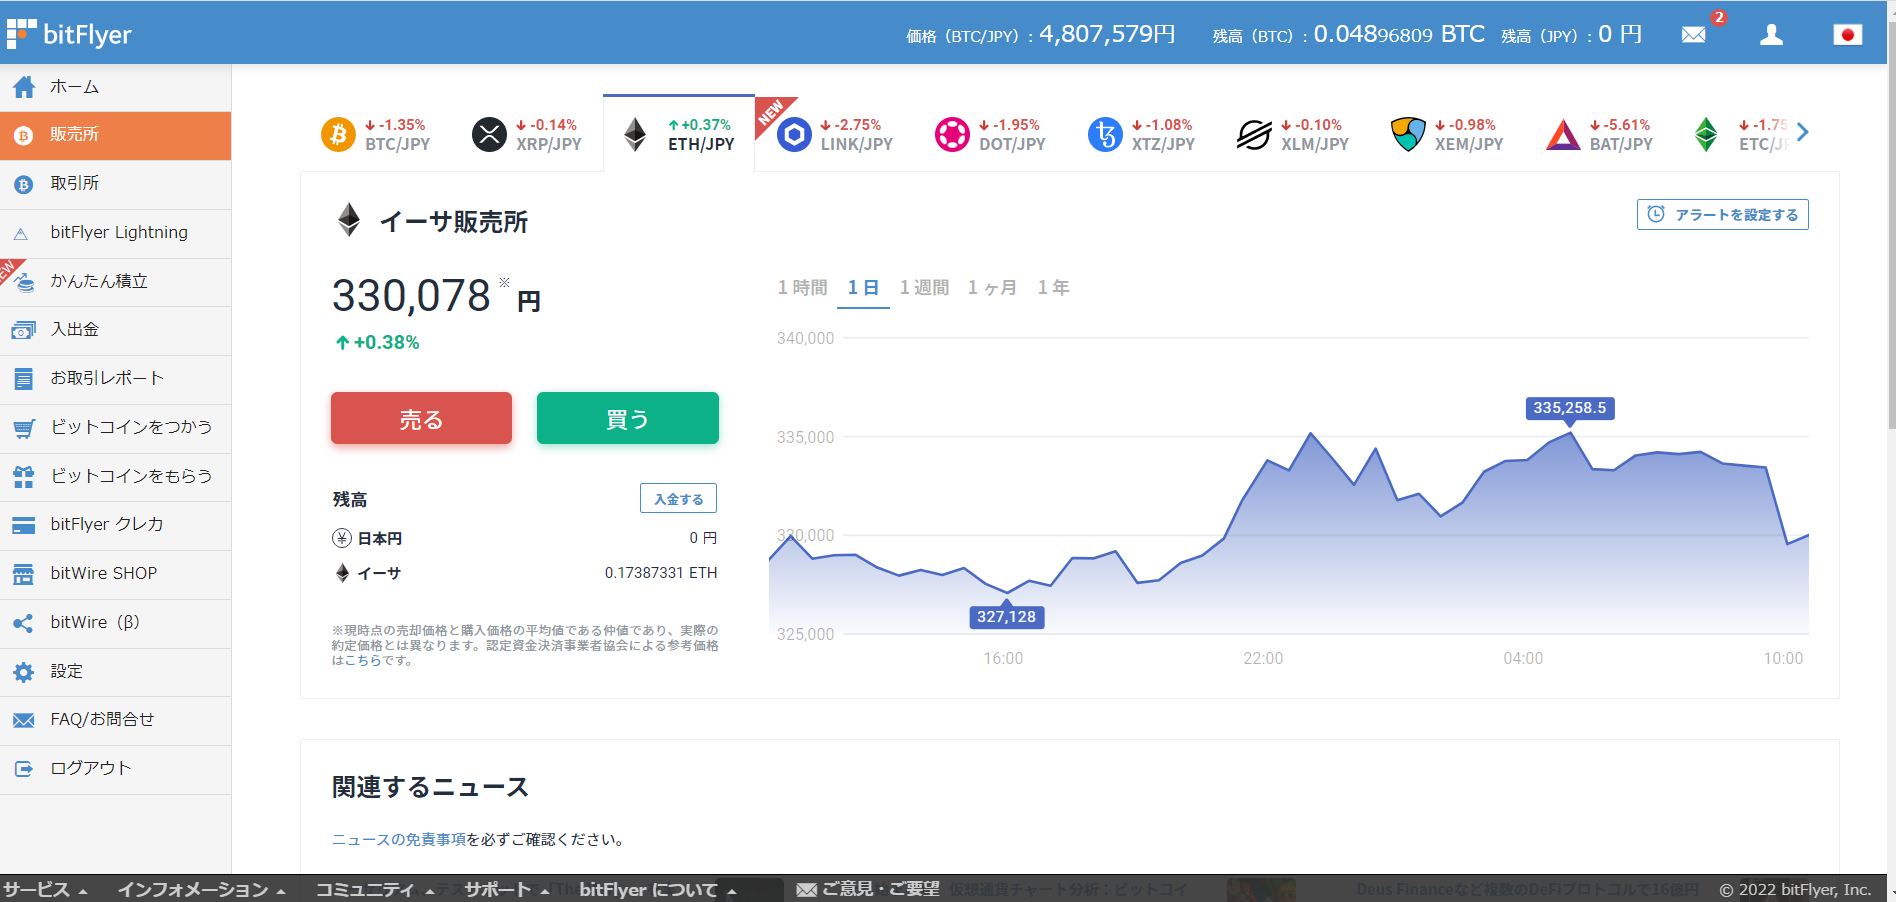This screenshot has width=1896, height=902.
Task: Click the cash icon beside 入出金
Action: pyautogui.click(x=23, y=330)
